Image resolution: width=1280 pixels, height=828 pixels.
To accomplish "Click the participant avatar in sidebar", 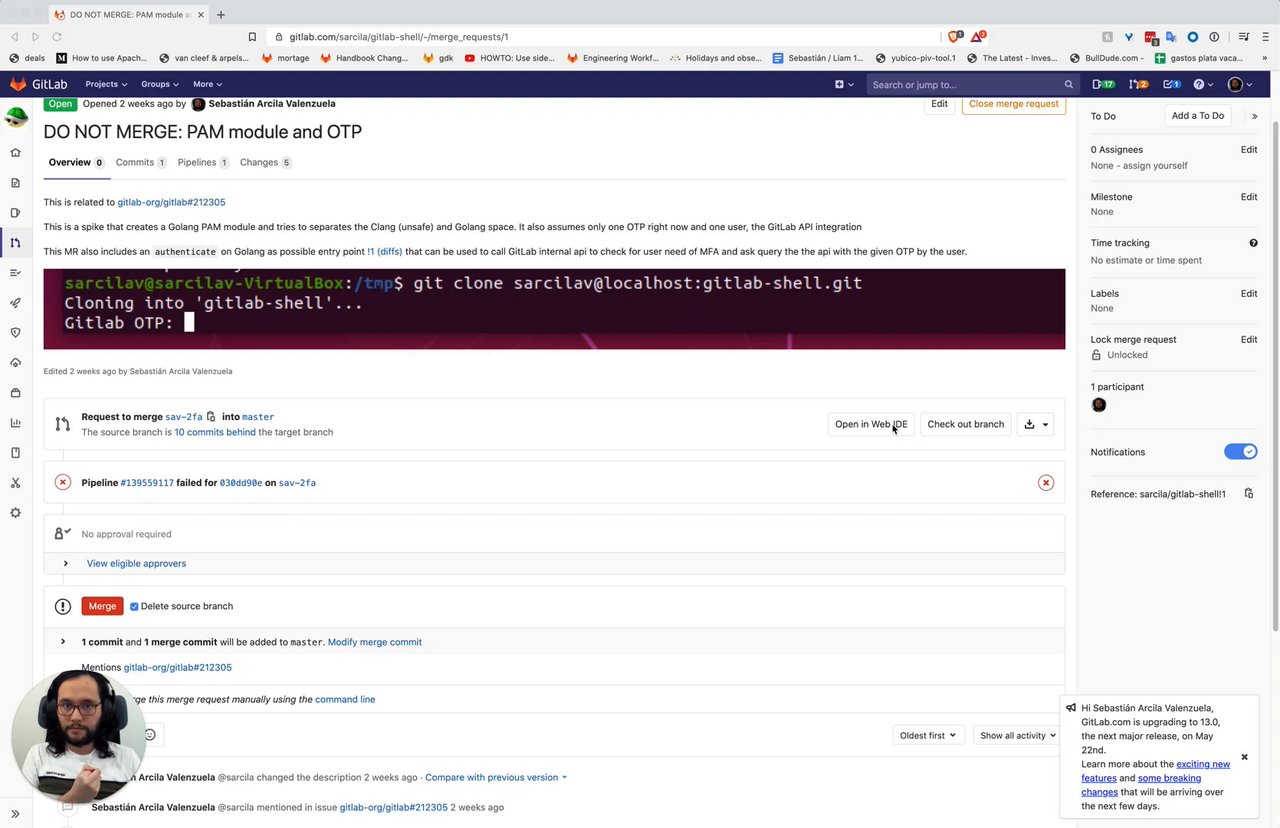I will 1099,405.
